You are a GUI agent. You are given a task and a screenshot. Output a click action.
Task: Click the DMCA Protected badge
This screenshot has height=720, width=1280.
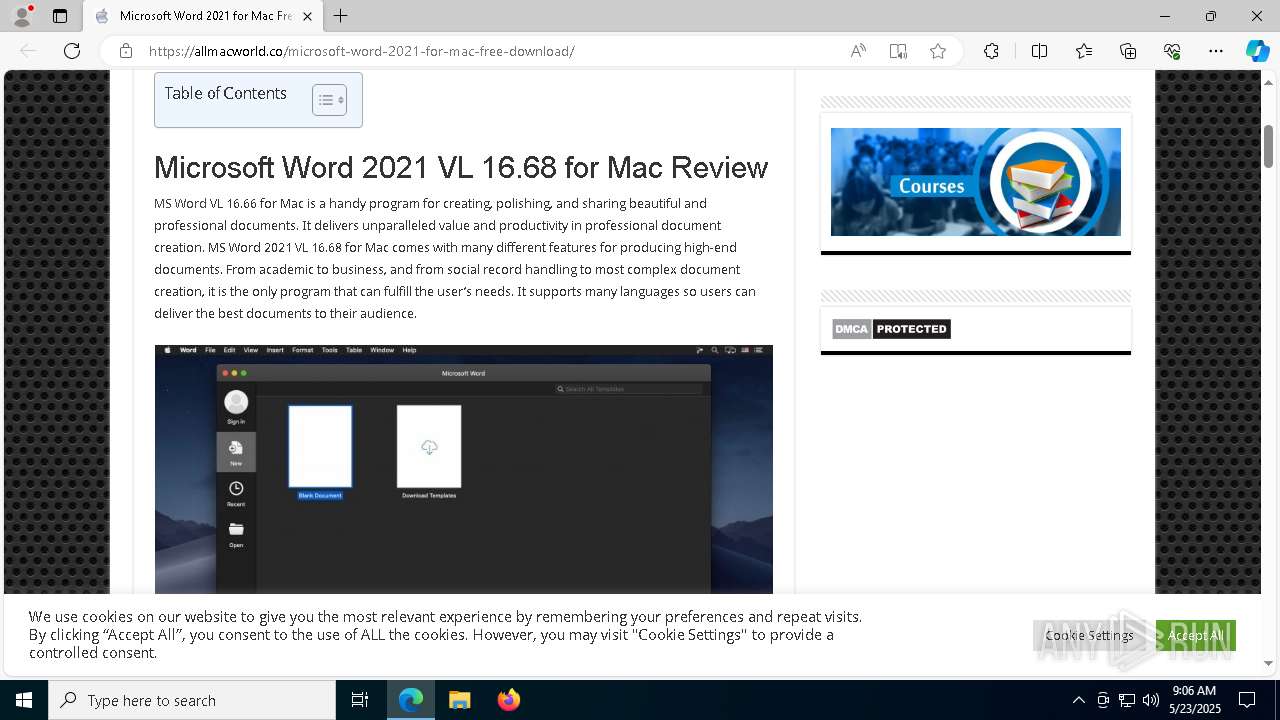click(891, 329)
